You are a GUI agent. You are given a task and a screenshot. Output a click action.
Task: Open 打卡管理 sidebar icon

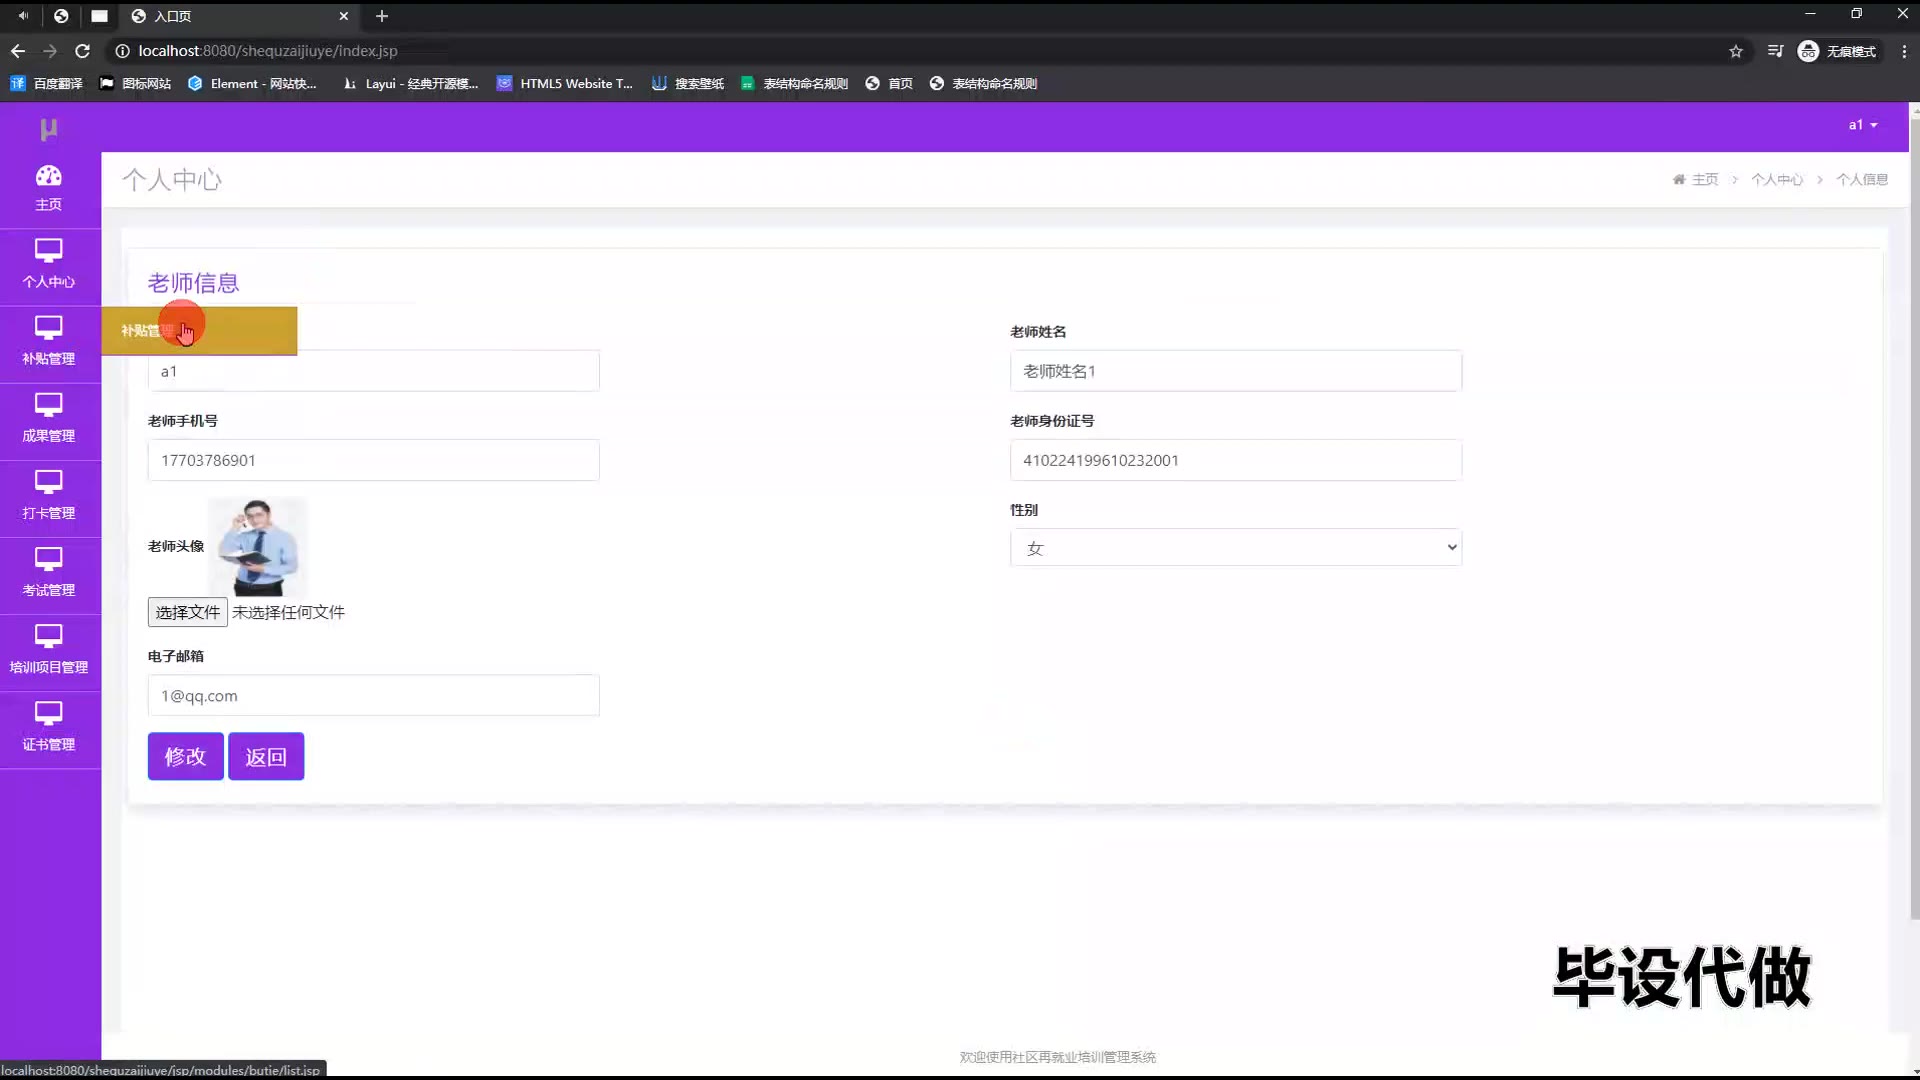(x=48, y=482)
